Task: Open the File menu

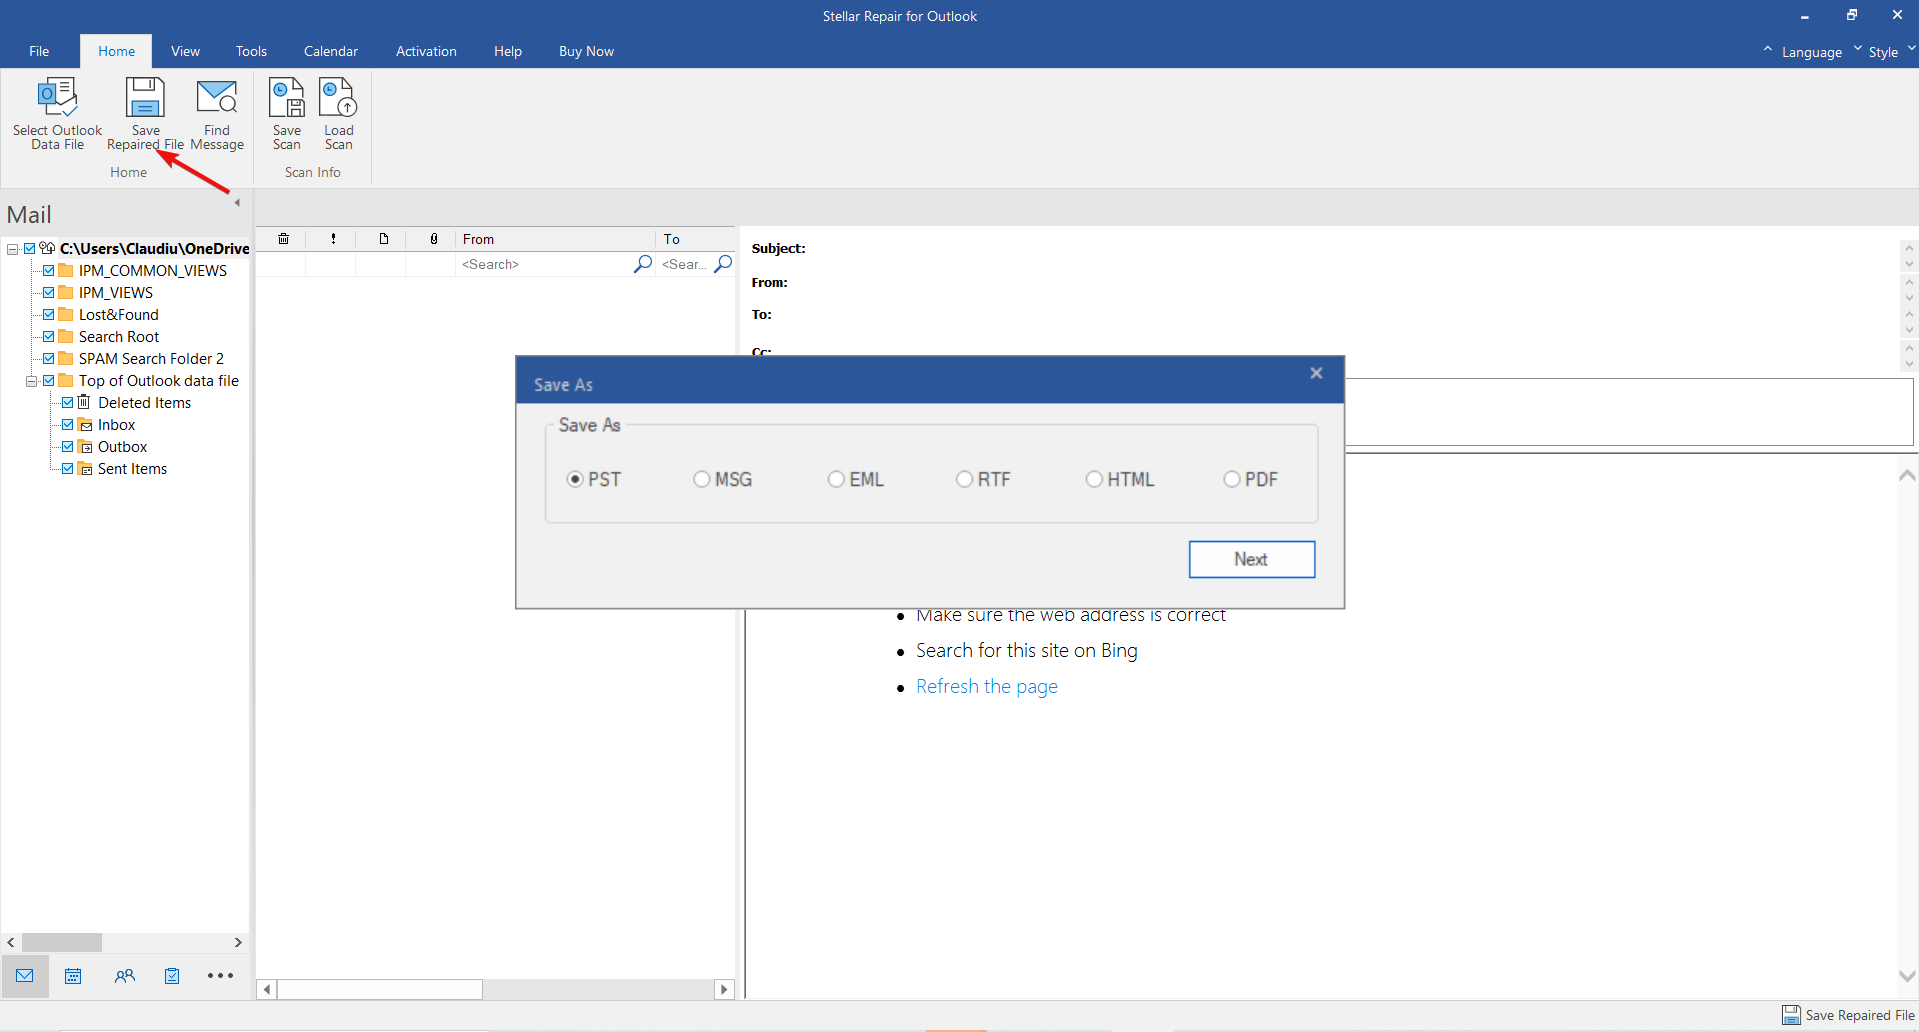Action: [x=39, y=51]
